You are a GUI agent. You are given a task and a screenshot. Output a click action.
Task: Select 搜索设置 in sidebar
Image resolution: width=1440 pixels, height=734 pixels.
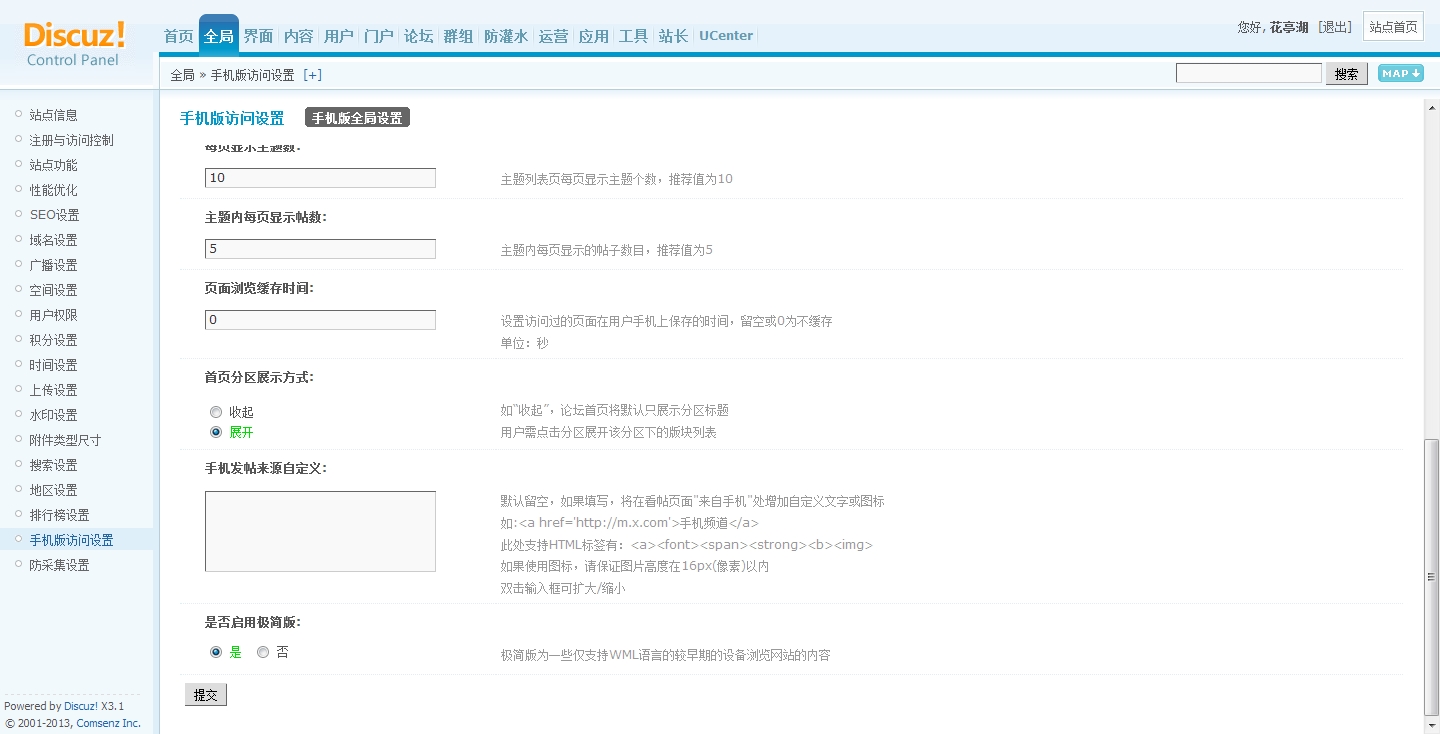pos(54,465)
